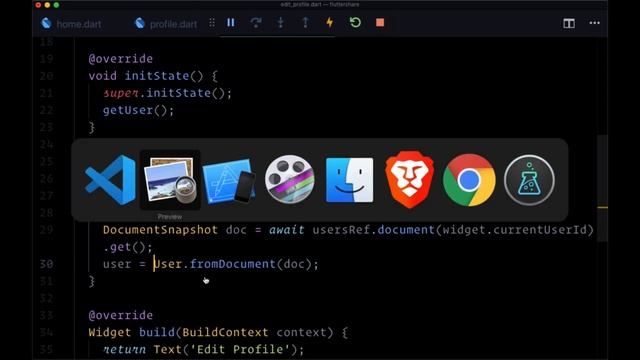
Task: Click the Dart file icon on profile.dart tab
Action: (140, 23)
